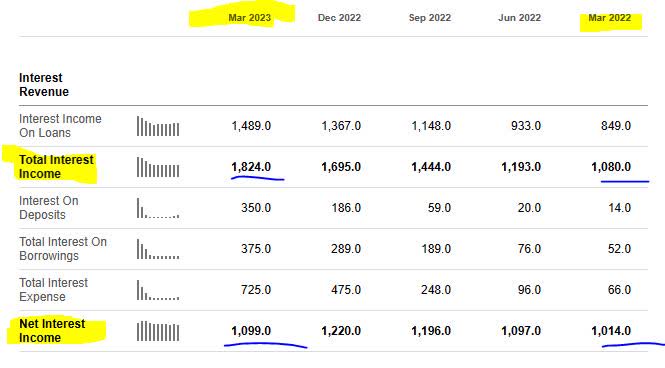Select the 186.0 deposits interest value
The width and height of the screenshot is (665, 368).
[x=346, y=208]
